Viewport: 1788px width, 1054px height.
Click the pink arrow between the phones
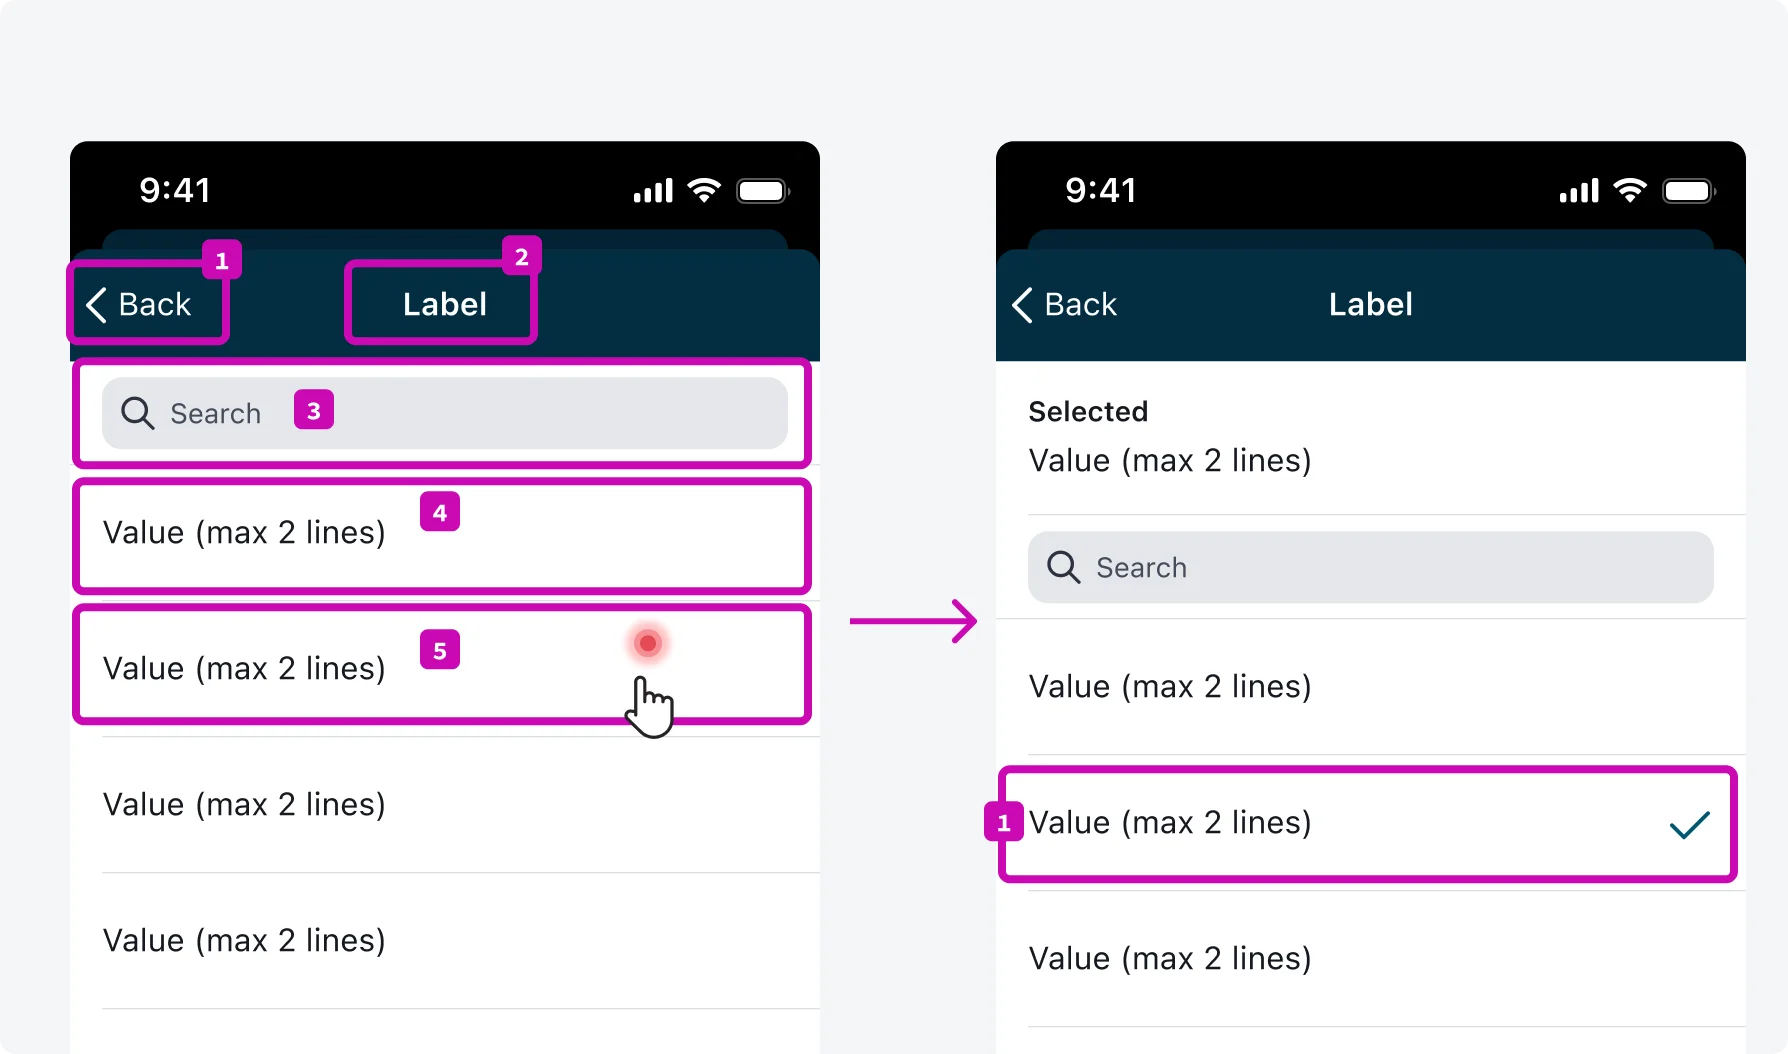[x=912, y=621]
